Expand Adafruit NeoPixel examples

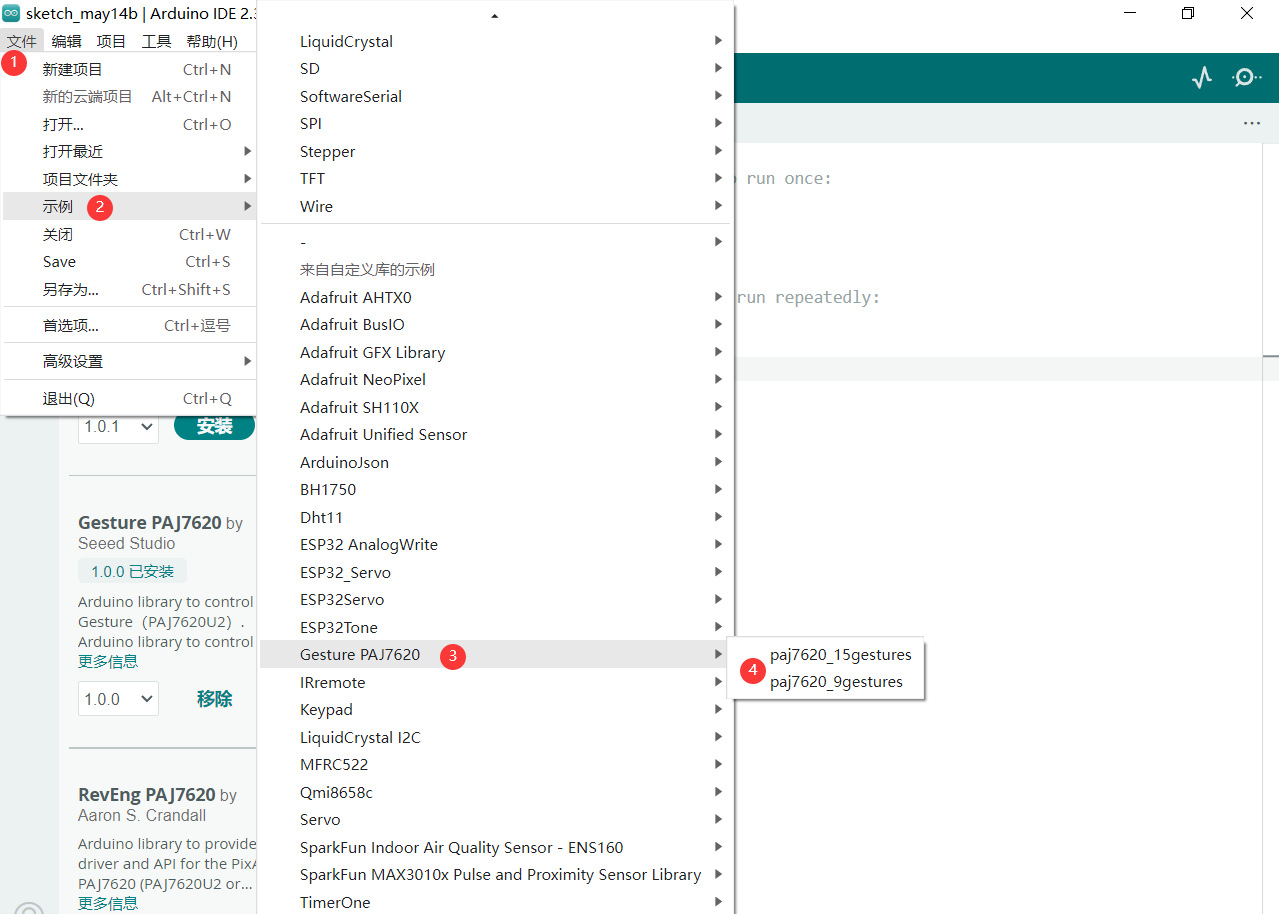pos(496,380)
